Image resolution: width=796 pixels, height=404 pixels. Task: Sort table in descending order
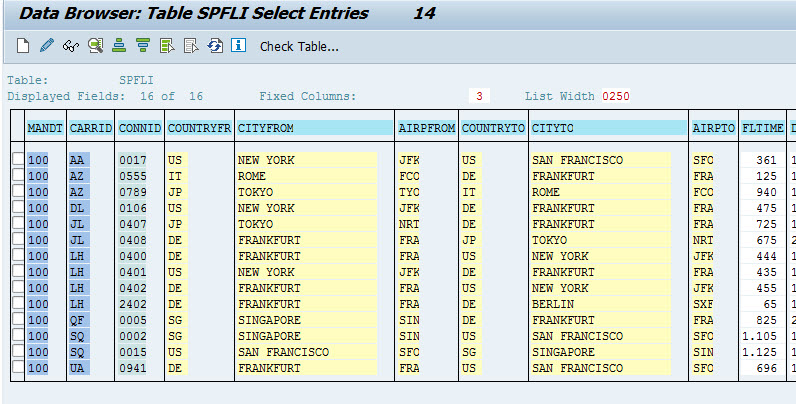pos(143,46)
